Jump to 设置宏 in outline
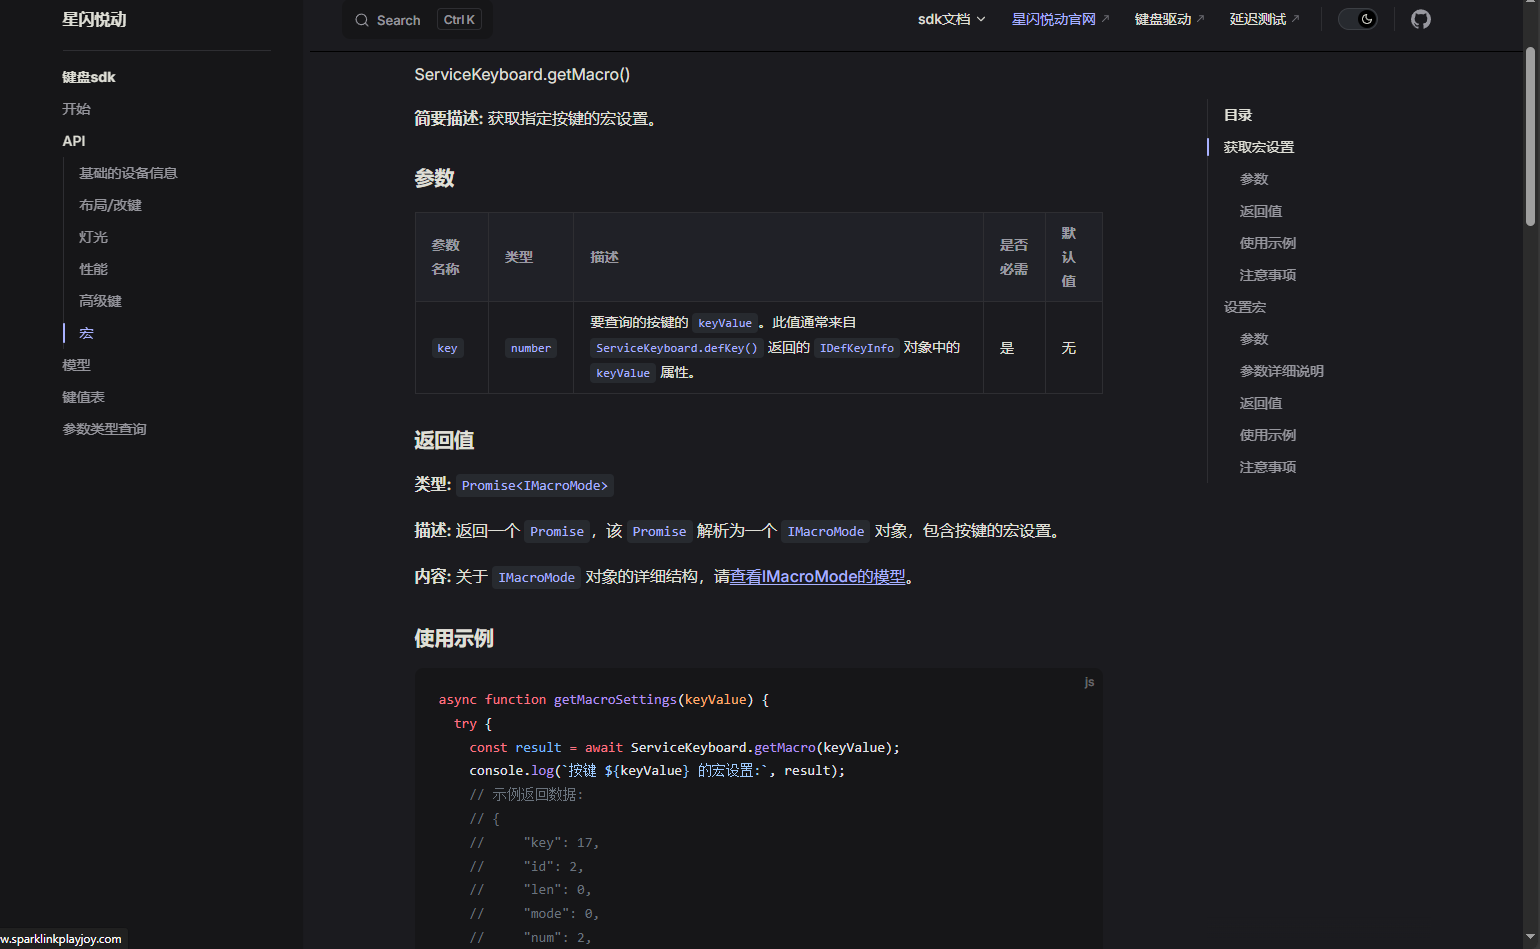1540x949 pixels. click(1245, 307)
